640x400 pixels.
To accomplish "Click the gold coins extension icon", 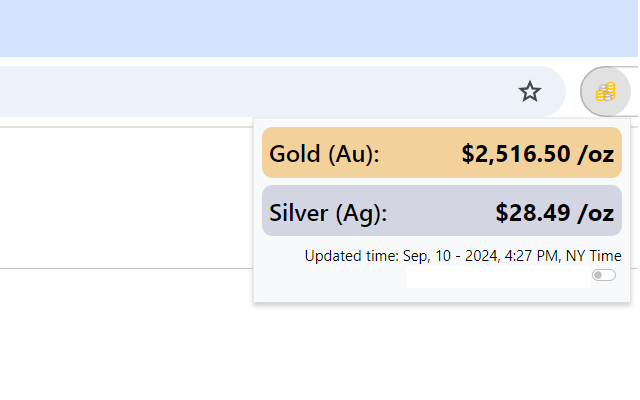I will click(x=605, y=92).
